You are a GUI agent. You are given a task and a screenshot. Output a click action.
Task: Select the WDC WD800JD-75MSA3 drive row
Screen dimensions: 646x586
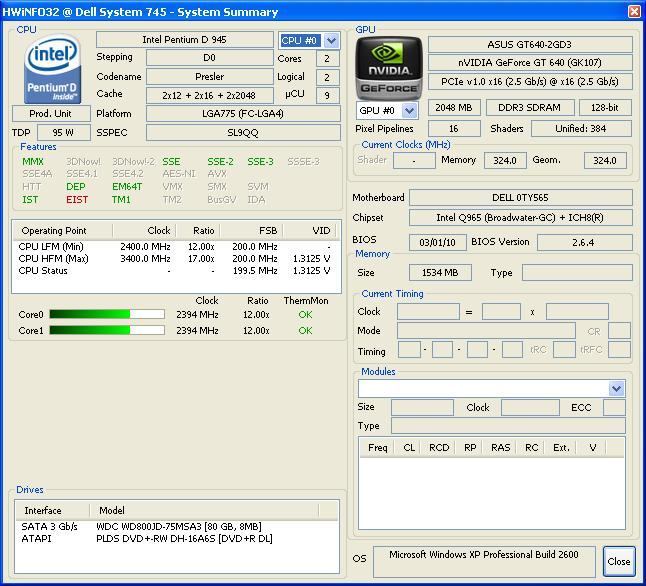(177, 526)
